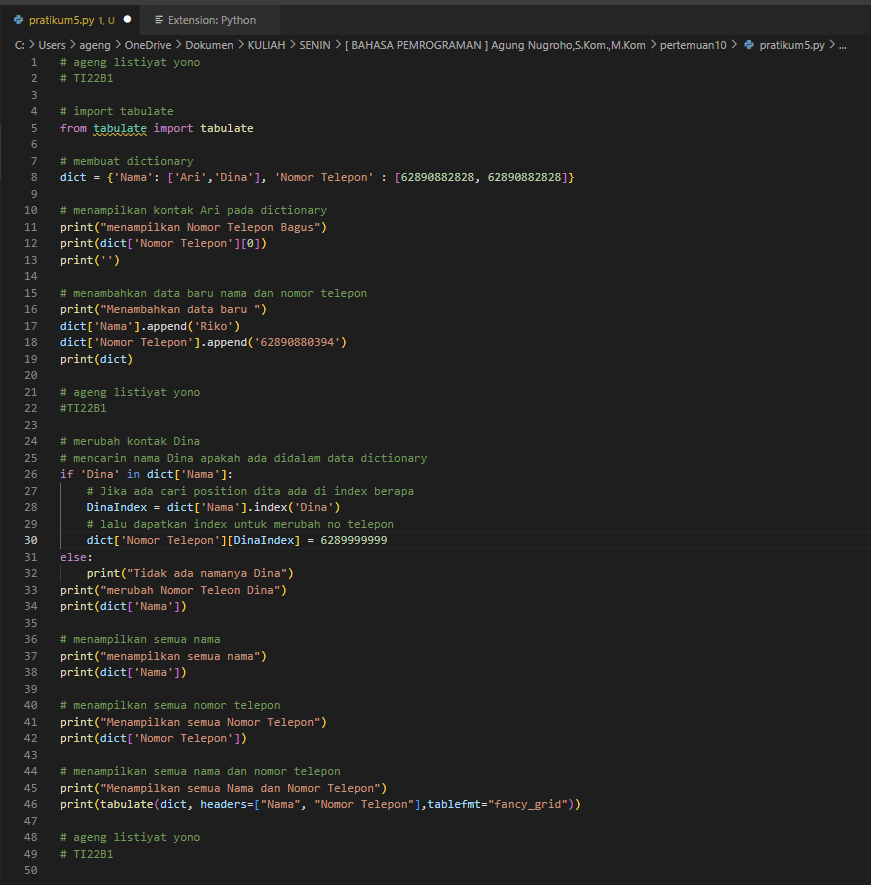Click print(dict['Nomor Telepon']) on line 42
871x885 pixels.
click(x=154, y=738)
